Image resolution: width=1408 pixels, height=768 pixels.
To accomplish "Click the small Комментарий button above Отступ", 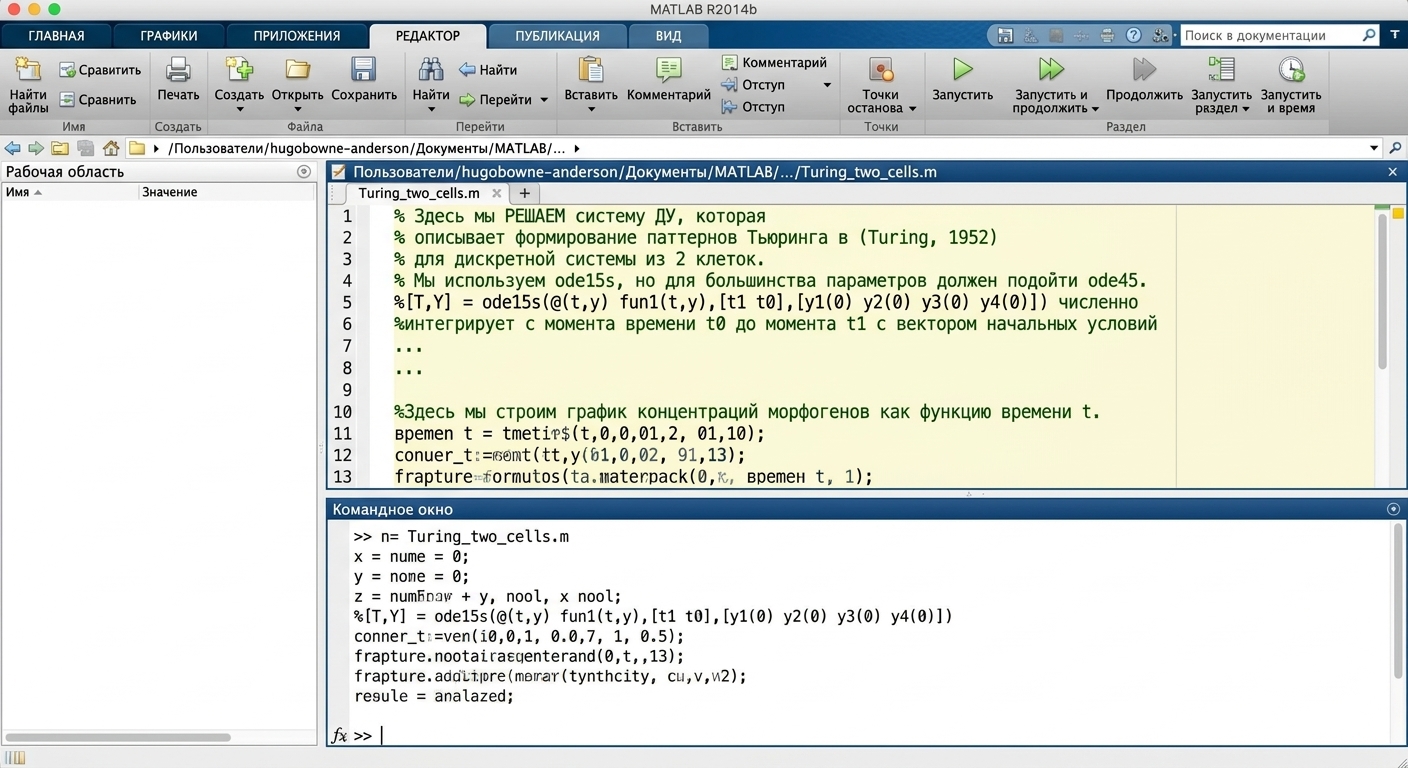I will [774, 62].
